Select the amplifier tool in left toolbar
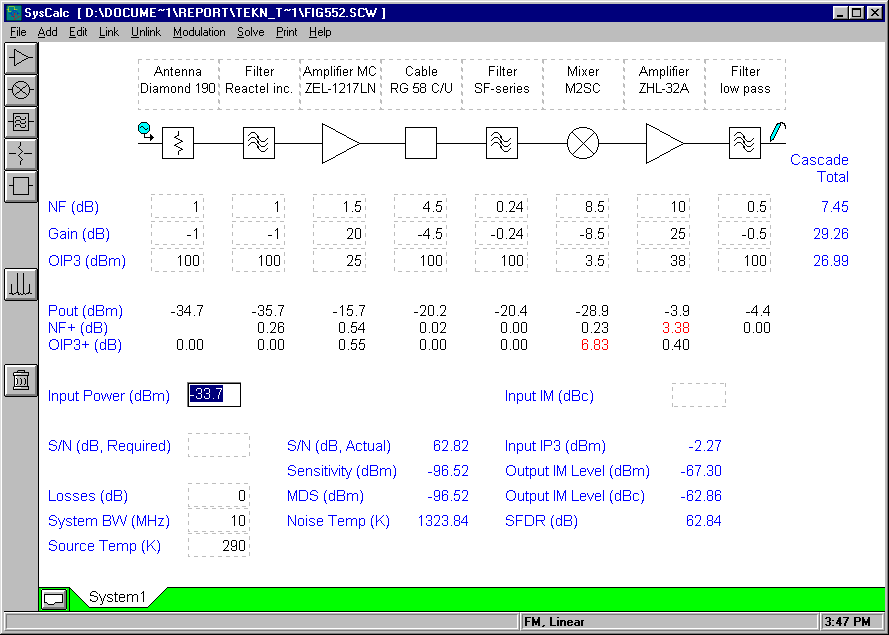 pyautogui.click(x=20, y=57)
